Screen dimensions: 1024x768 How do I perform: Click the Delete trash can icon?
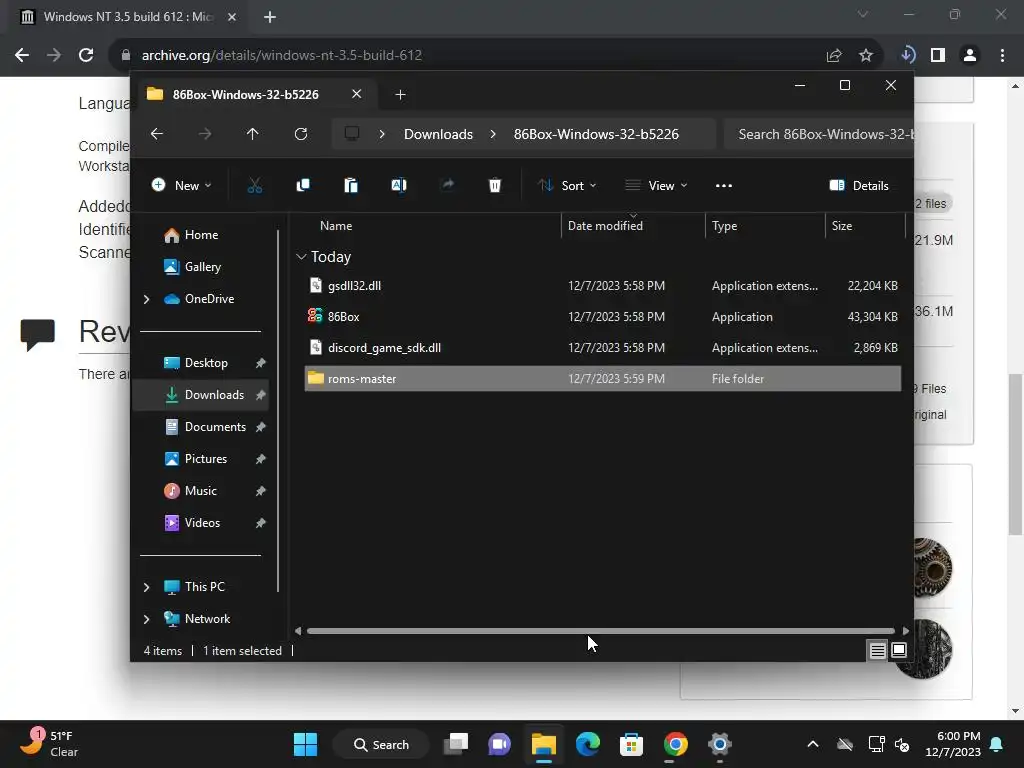pos(495,186)
